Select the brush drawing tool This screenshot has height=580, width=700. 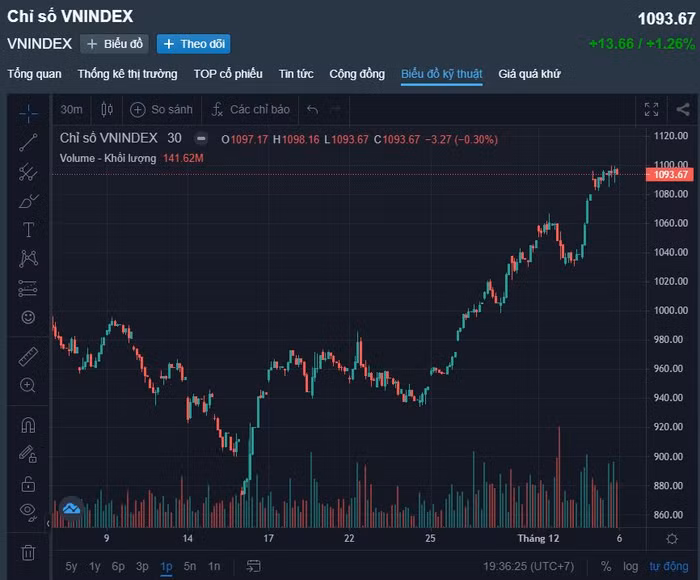(x=28, y=201)
